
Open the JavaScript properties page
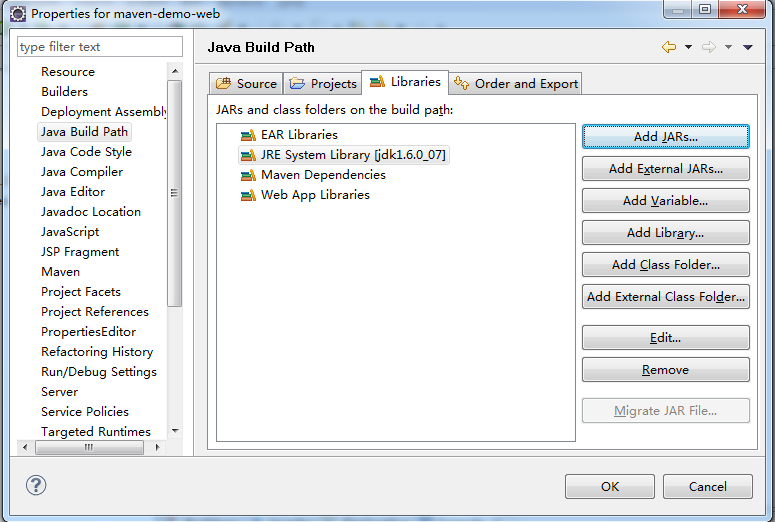70,232
